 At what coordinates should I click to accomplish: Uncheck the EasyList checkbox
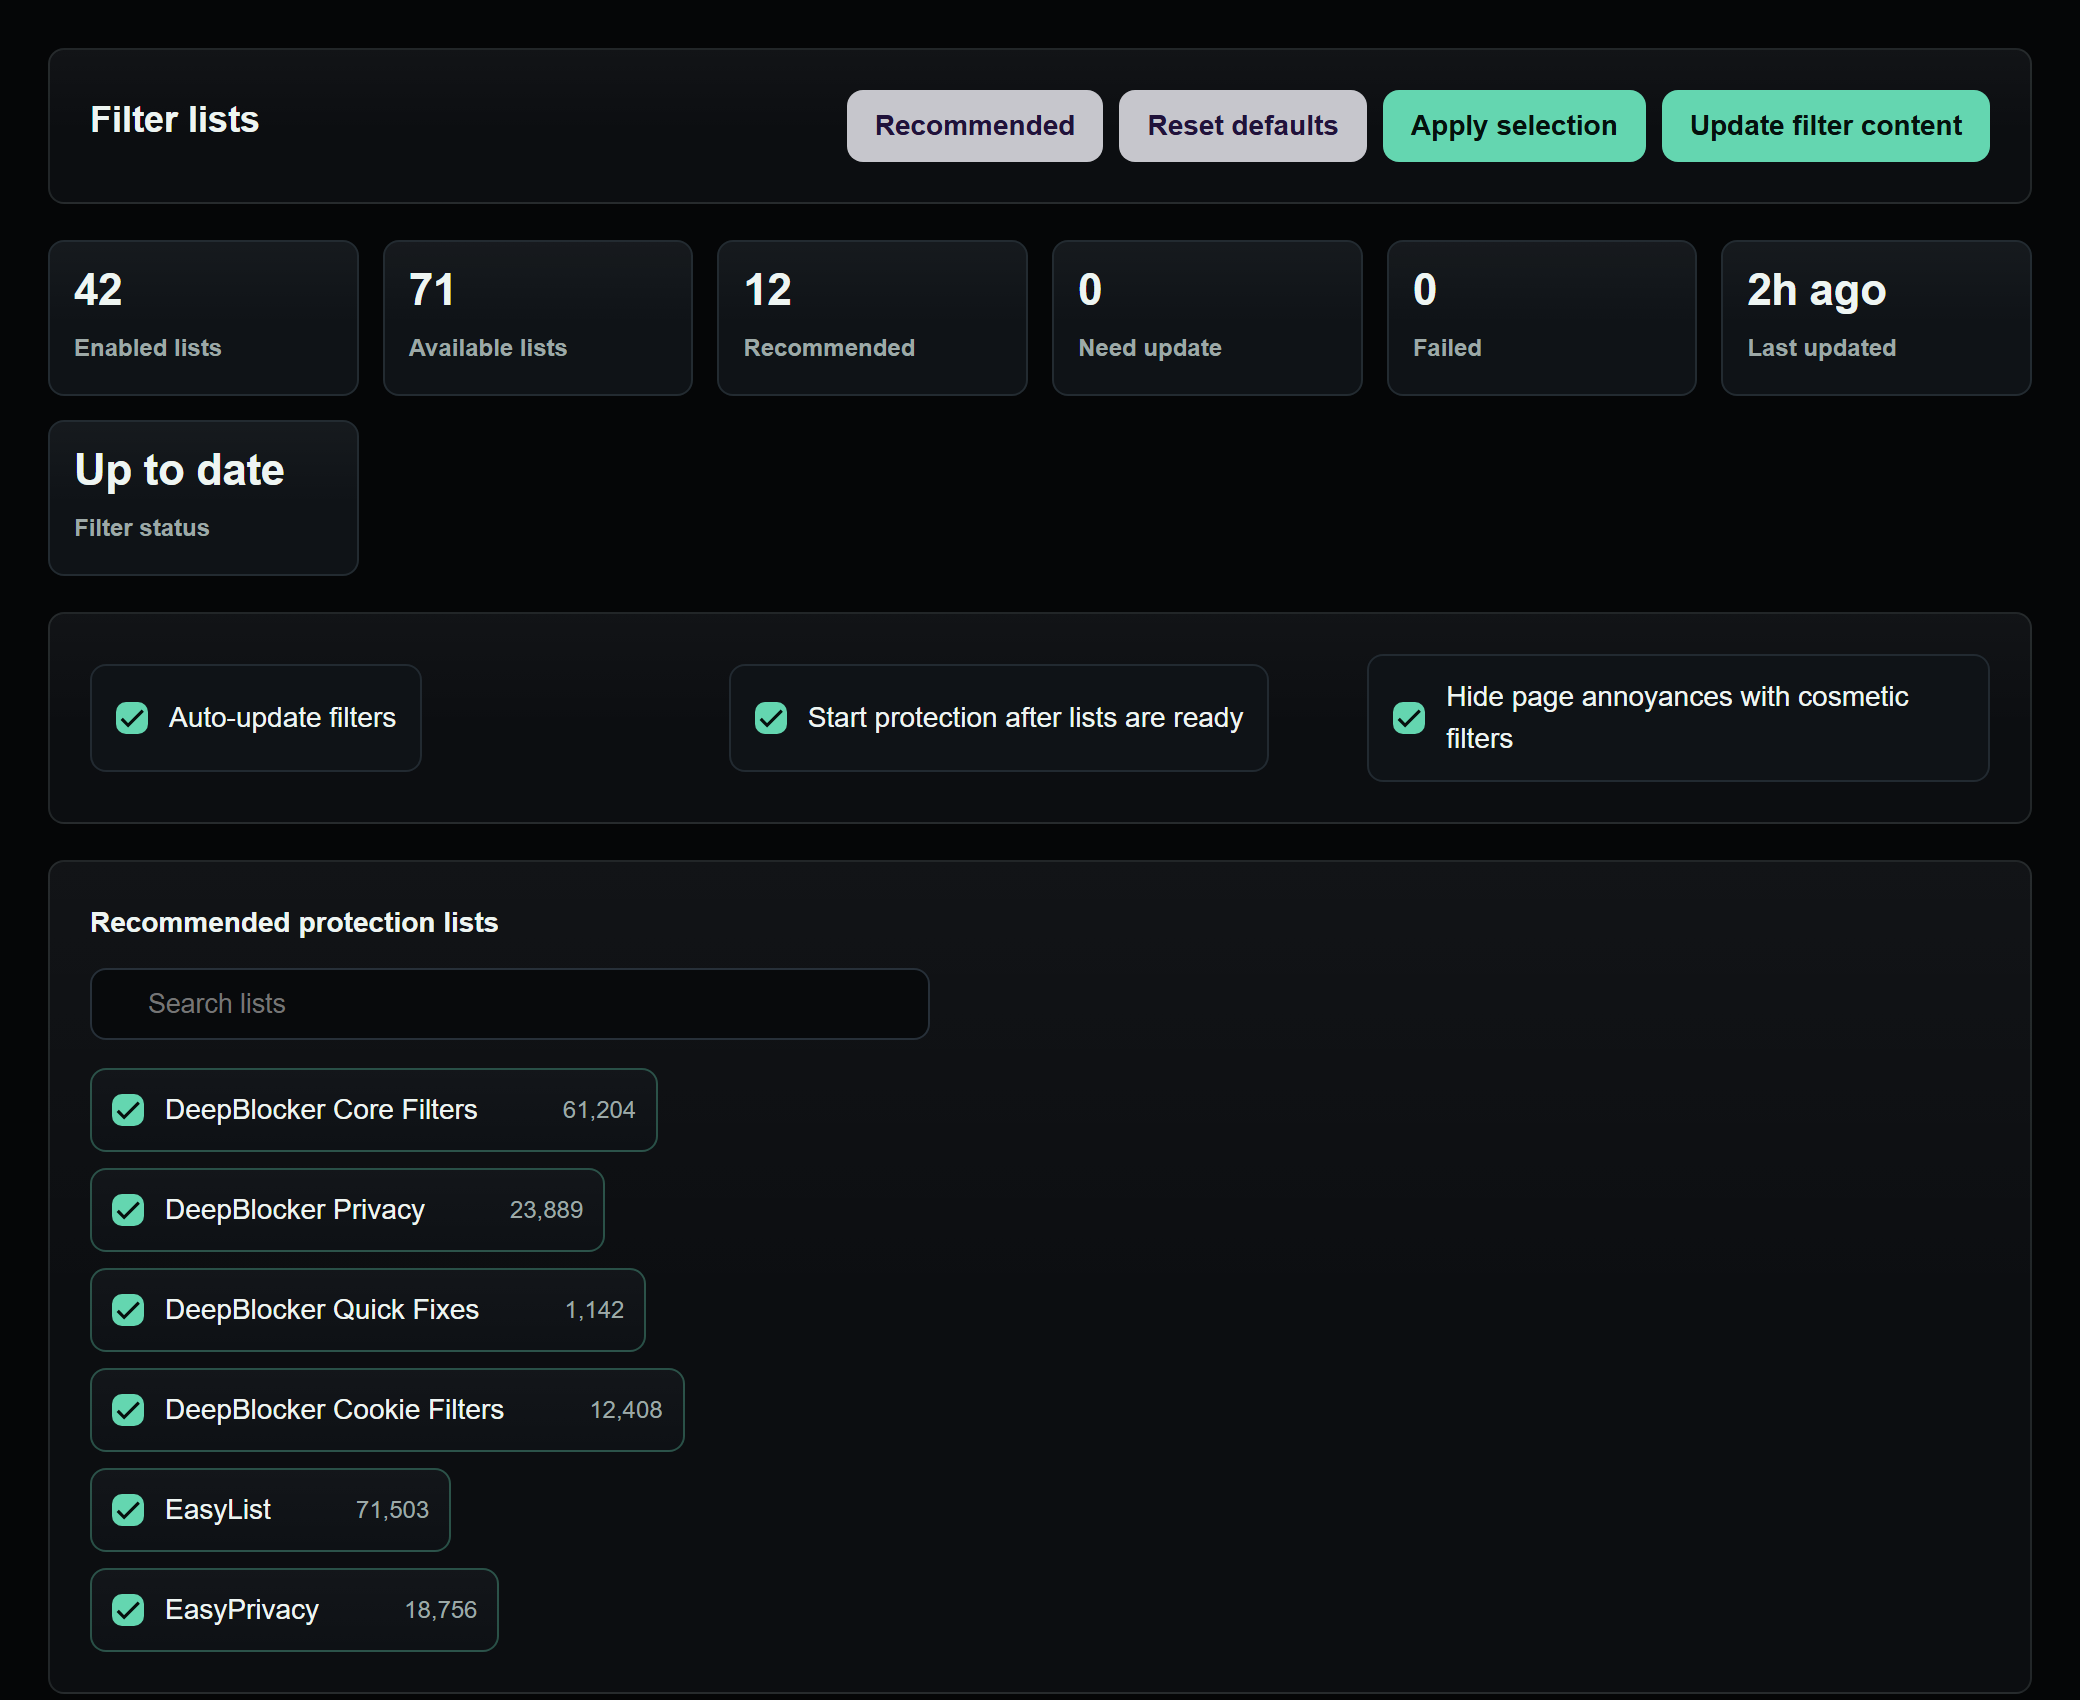point(128,1510)
